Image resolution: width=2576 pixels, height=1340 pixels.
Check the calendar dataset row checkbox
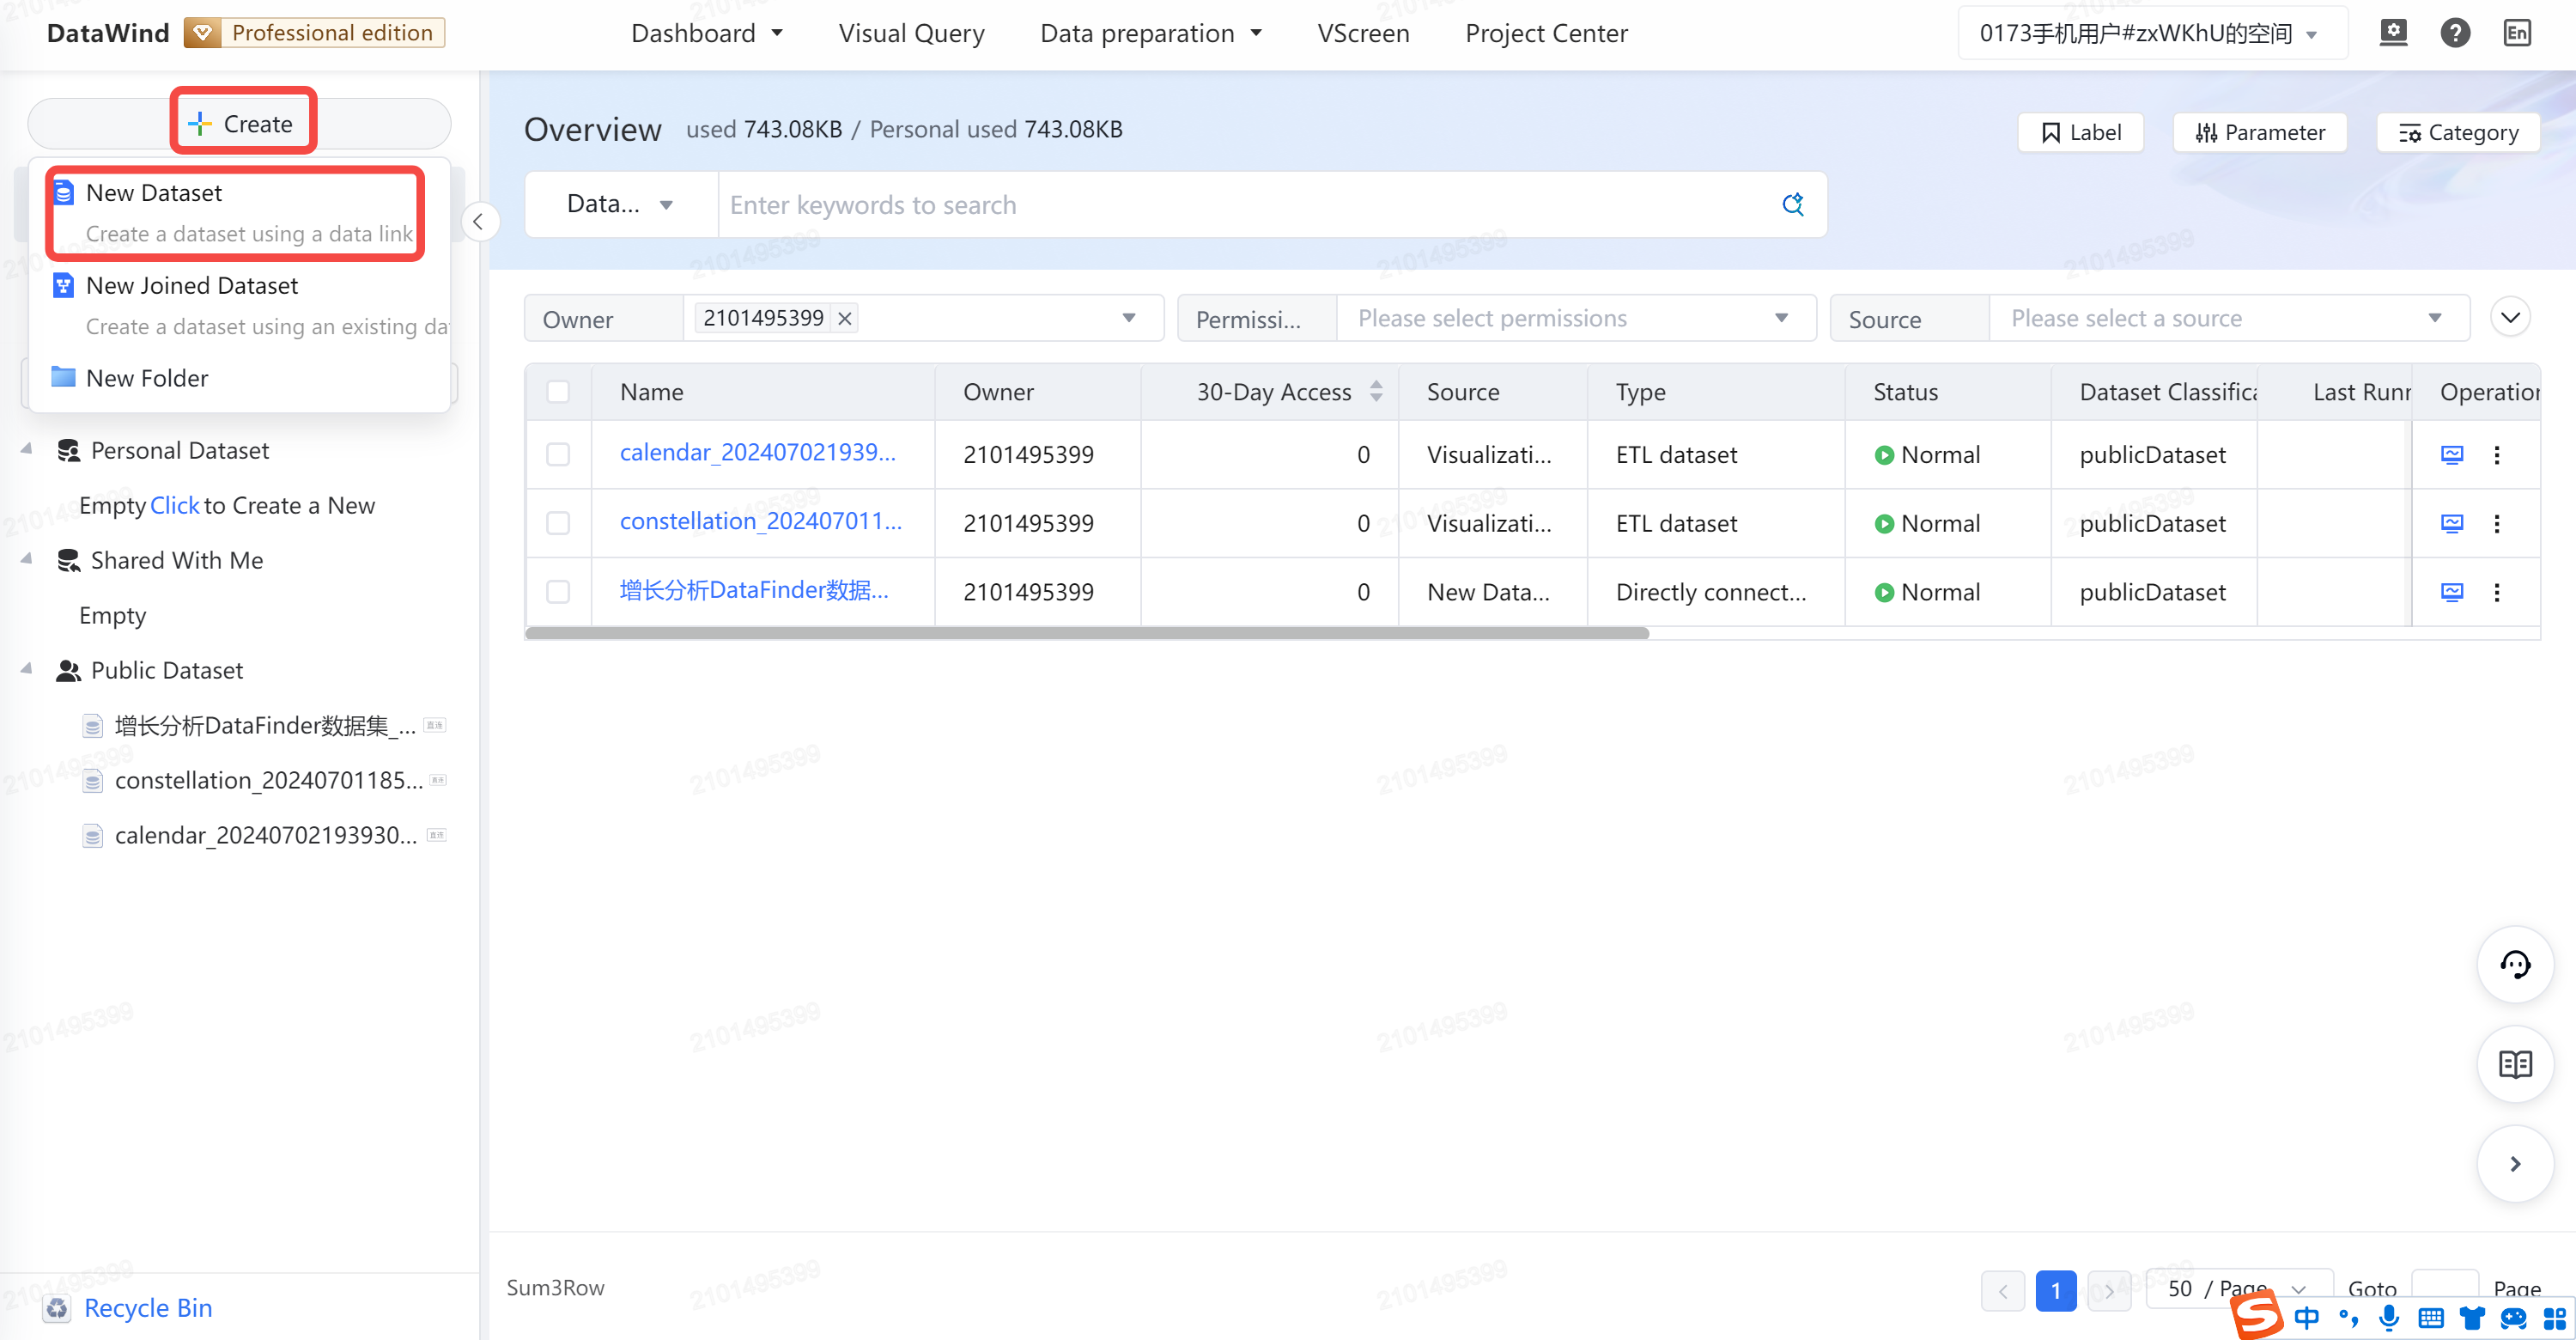click(558, 454)
